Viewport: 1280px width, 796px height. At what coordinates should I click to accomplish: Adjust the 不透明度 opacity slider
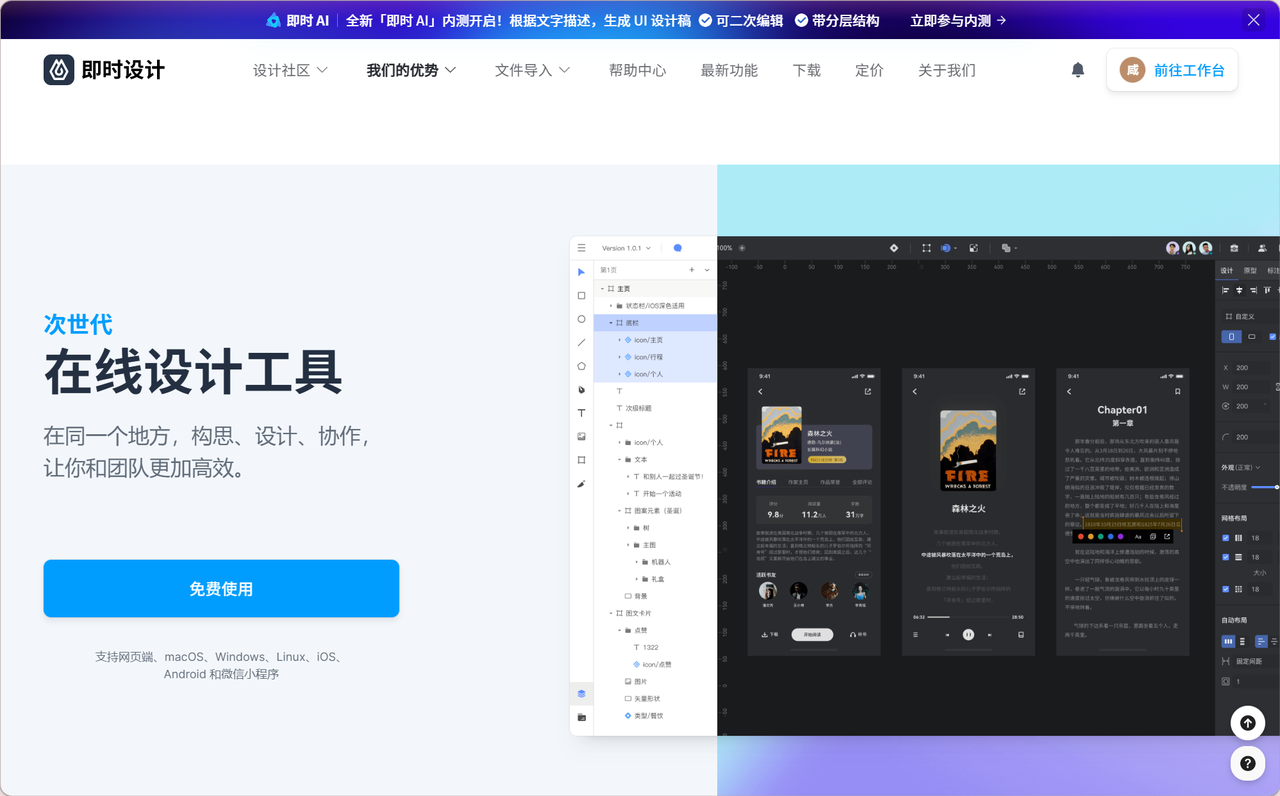pyautogui.click(x=1264, y=487)
